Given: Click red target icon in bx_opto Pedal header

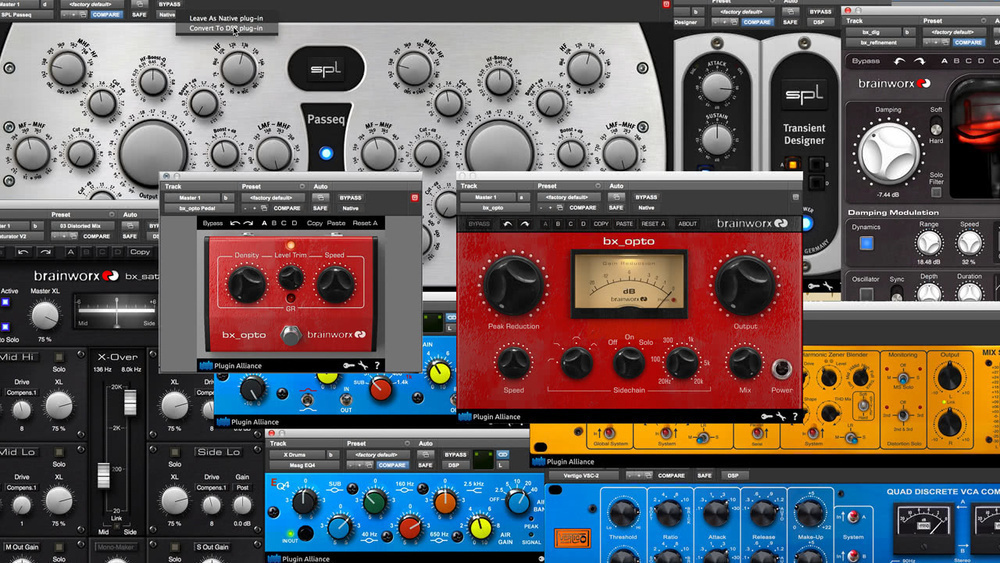Looking at the screenshot, I should point(415,198).
